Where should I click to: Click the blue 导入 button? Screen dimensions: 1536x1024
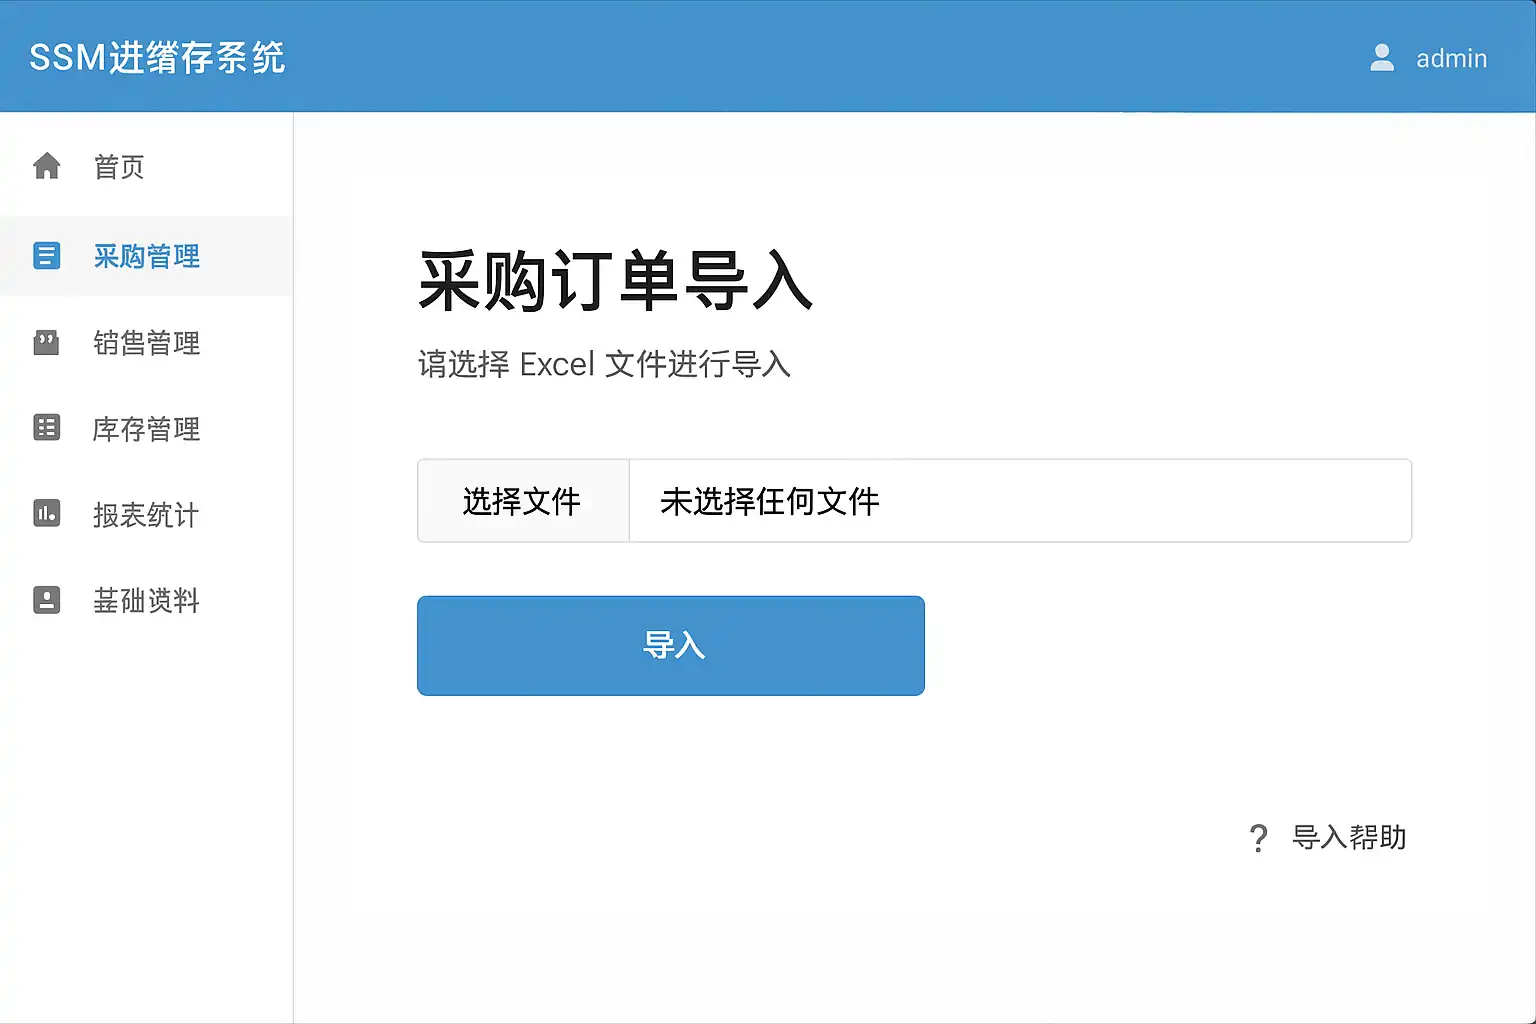click(x=670, y=646)
